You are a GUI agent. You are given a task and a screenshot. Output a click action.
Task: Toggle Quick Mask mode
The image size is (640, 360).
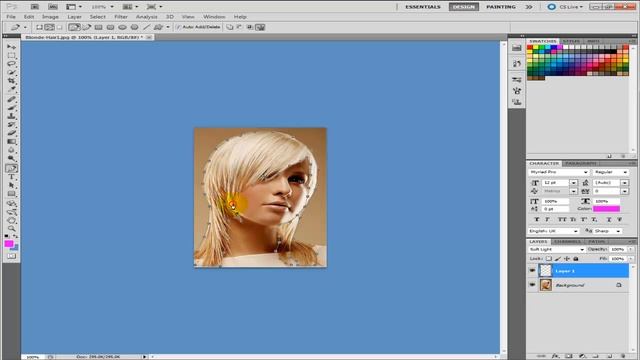tap(11, 256)
